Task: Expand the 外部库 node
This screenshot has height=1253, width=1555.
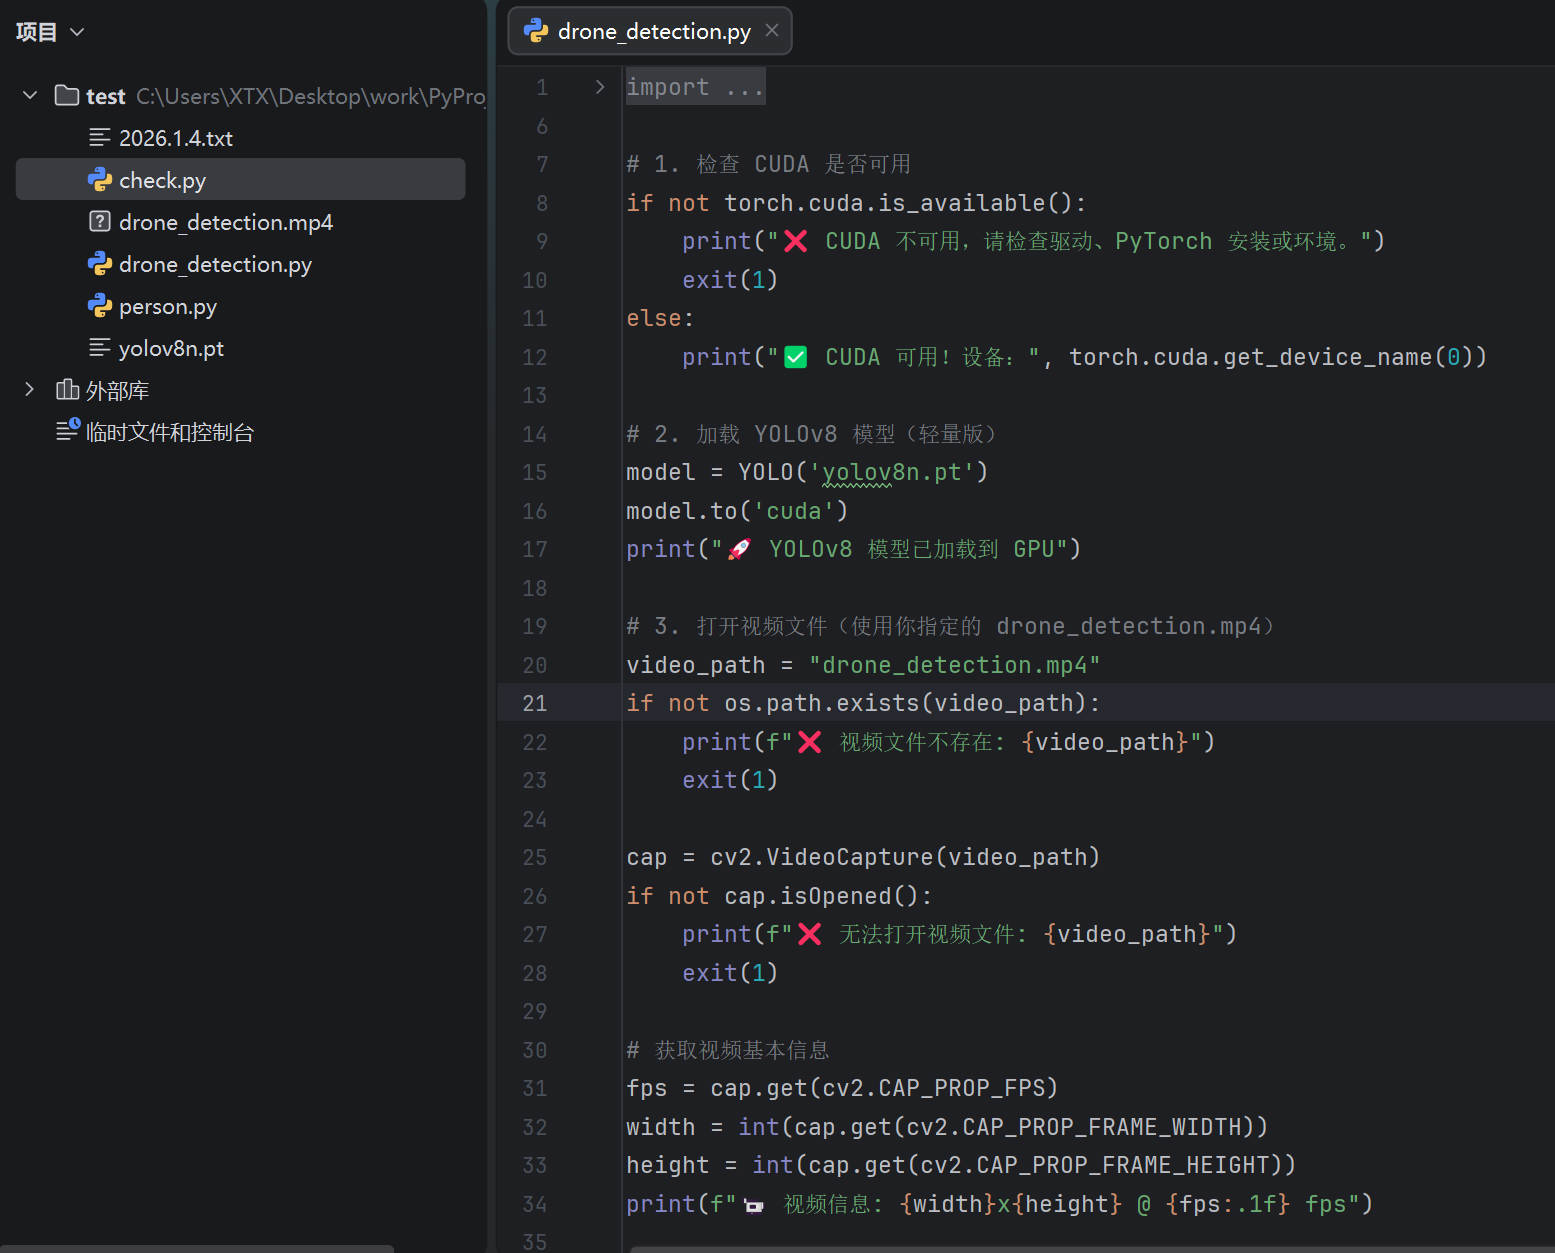Action: tap(30, 390)
